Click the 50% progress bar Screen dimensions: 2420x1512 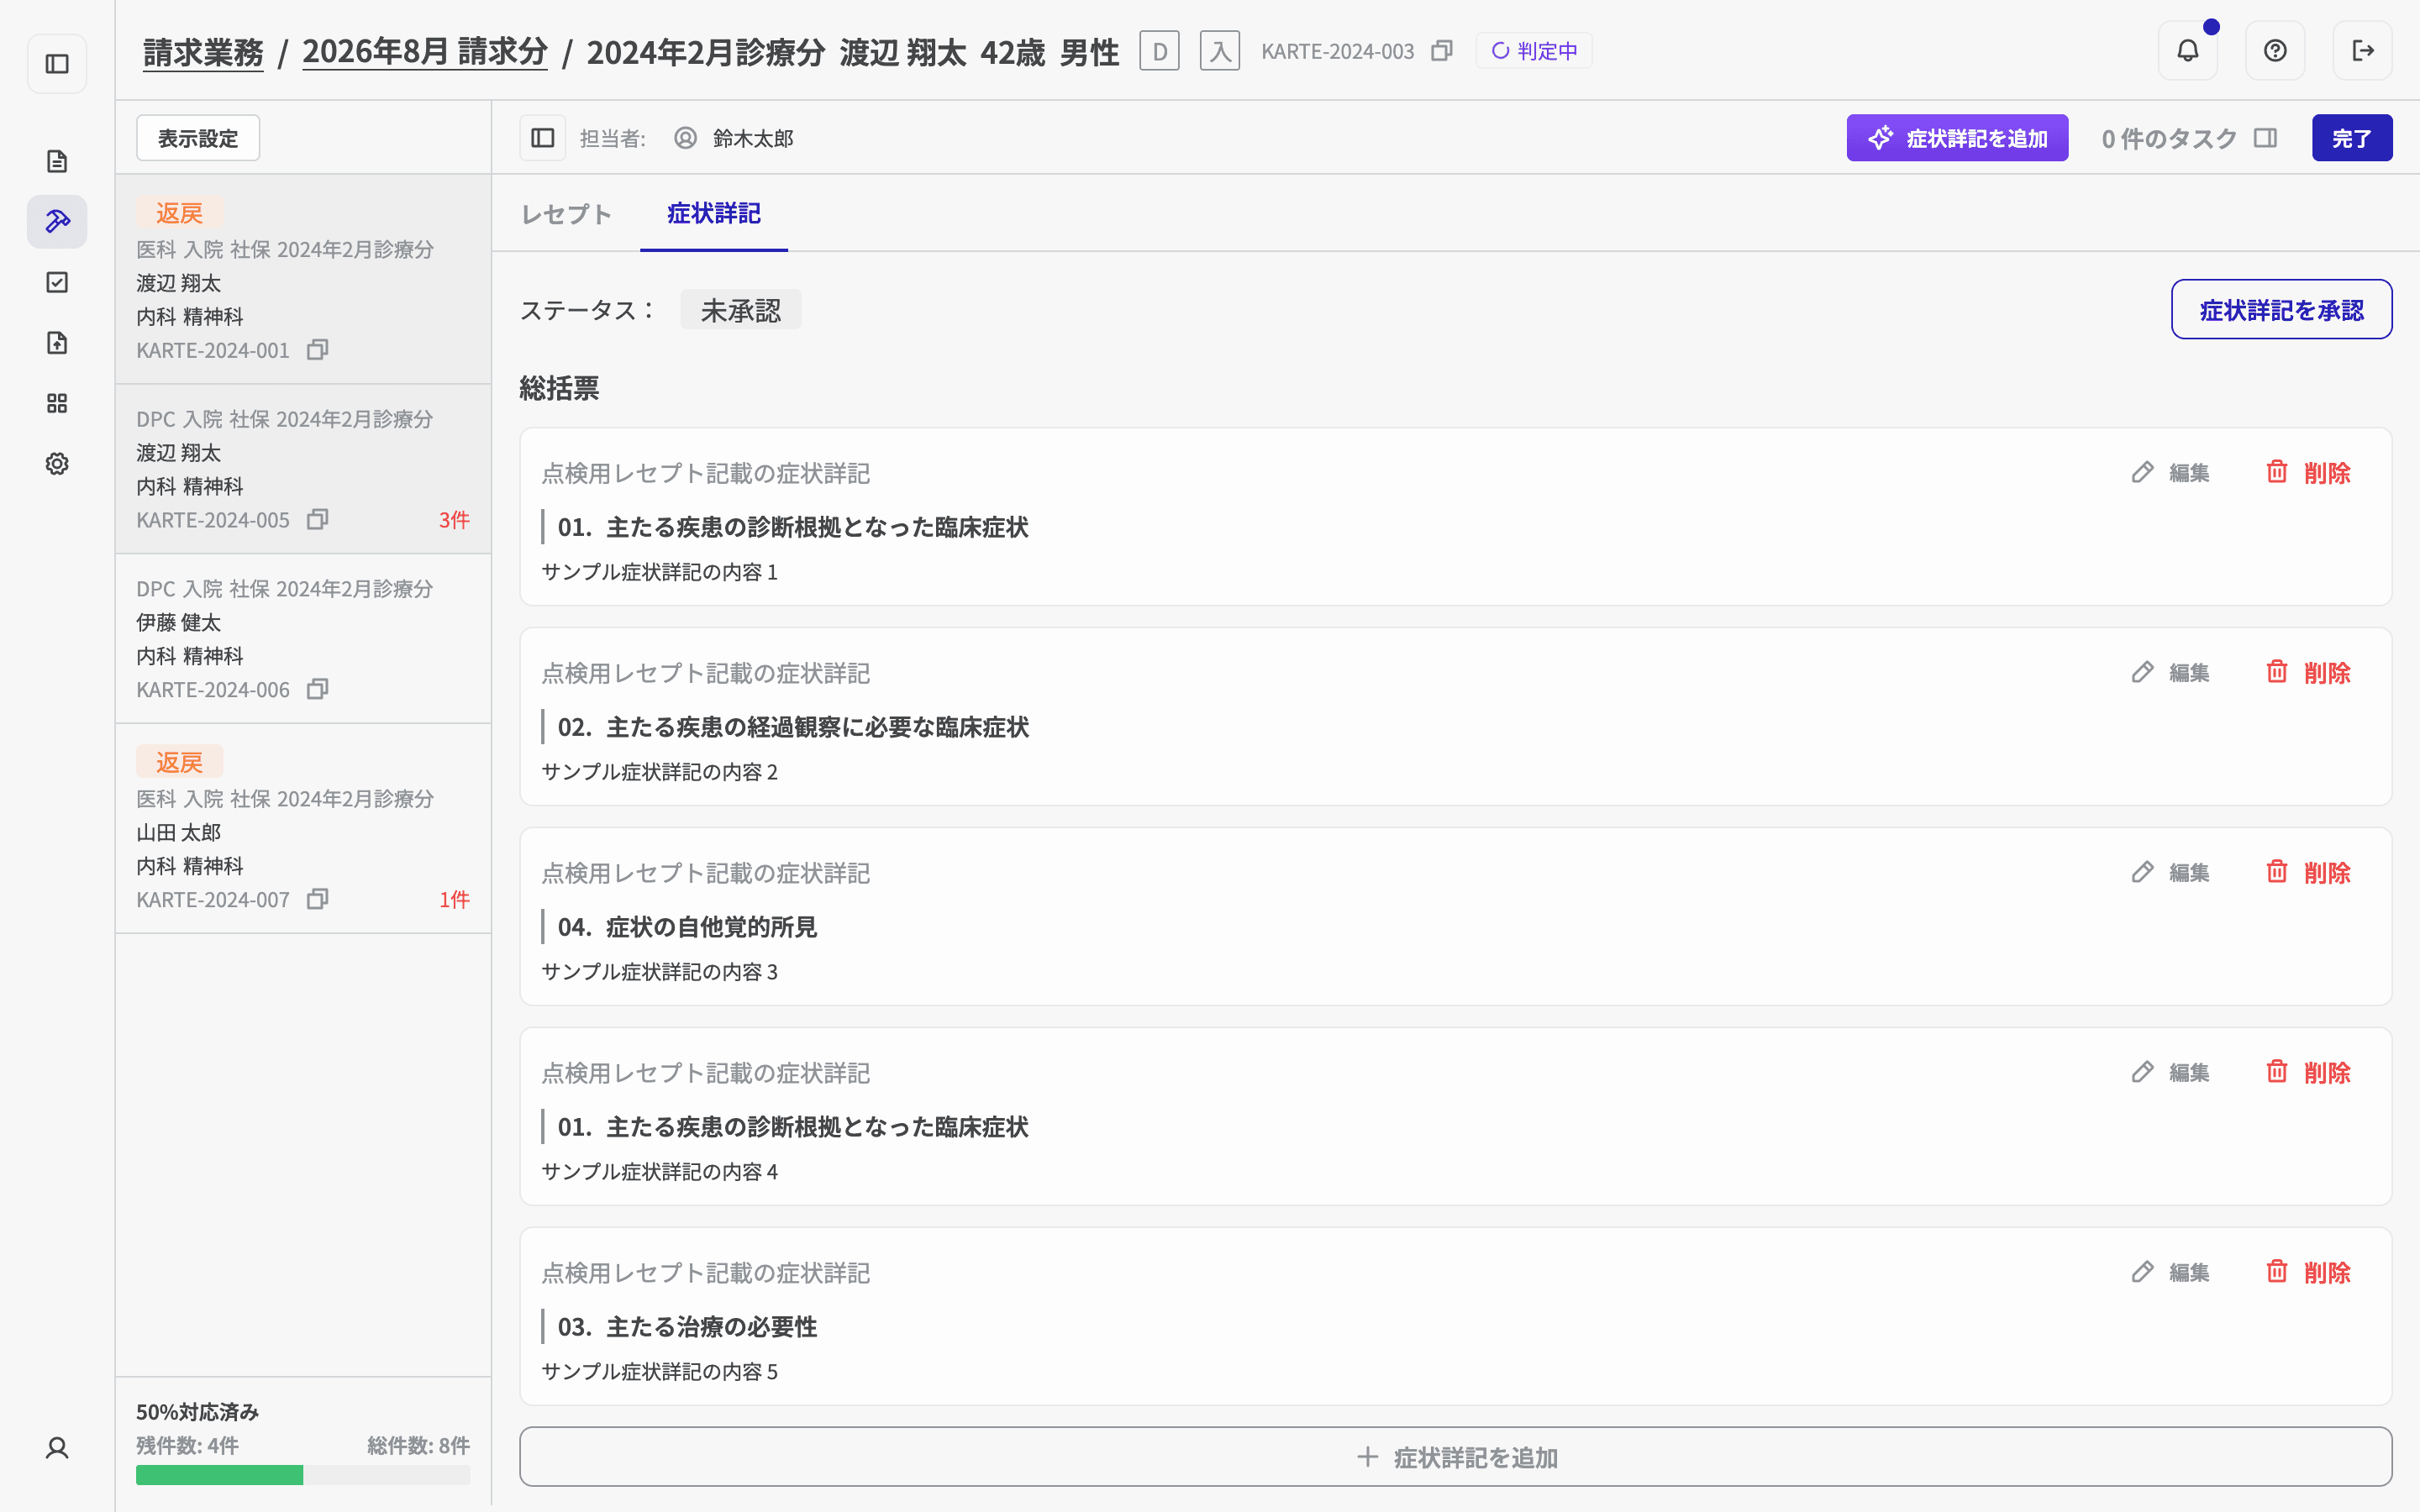tap(303, 1475)
